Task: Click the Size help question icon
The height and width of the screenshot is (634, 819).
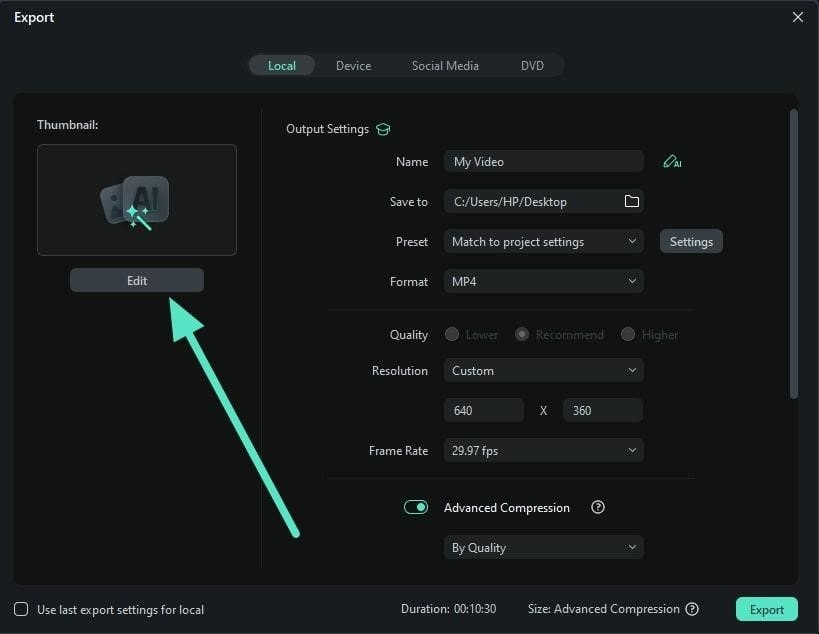Action: (x=692, y=609)
